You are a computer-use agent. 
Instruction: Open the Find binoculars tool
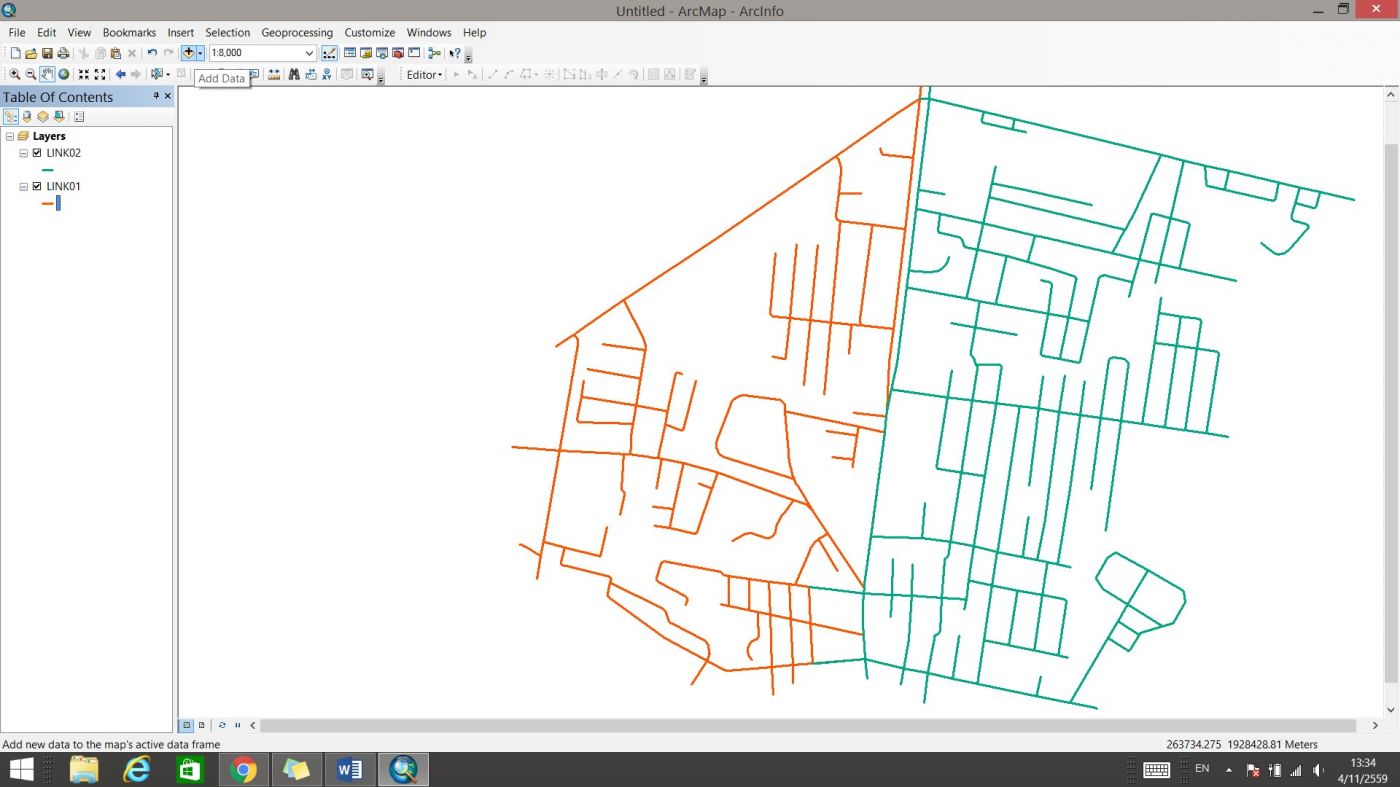pos(294,75)
